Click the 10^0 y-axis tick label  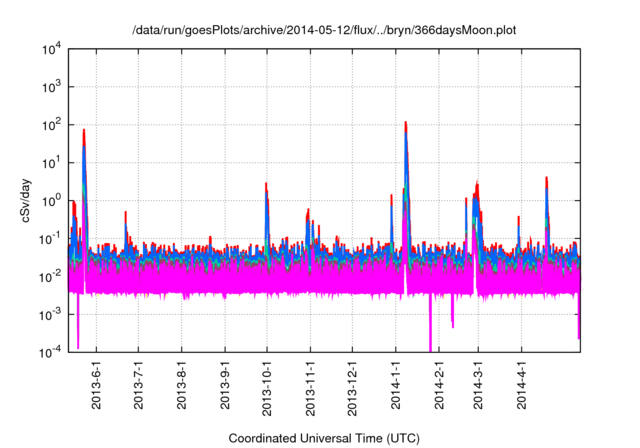click(x=53, y=200)
